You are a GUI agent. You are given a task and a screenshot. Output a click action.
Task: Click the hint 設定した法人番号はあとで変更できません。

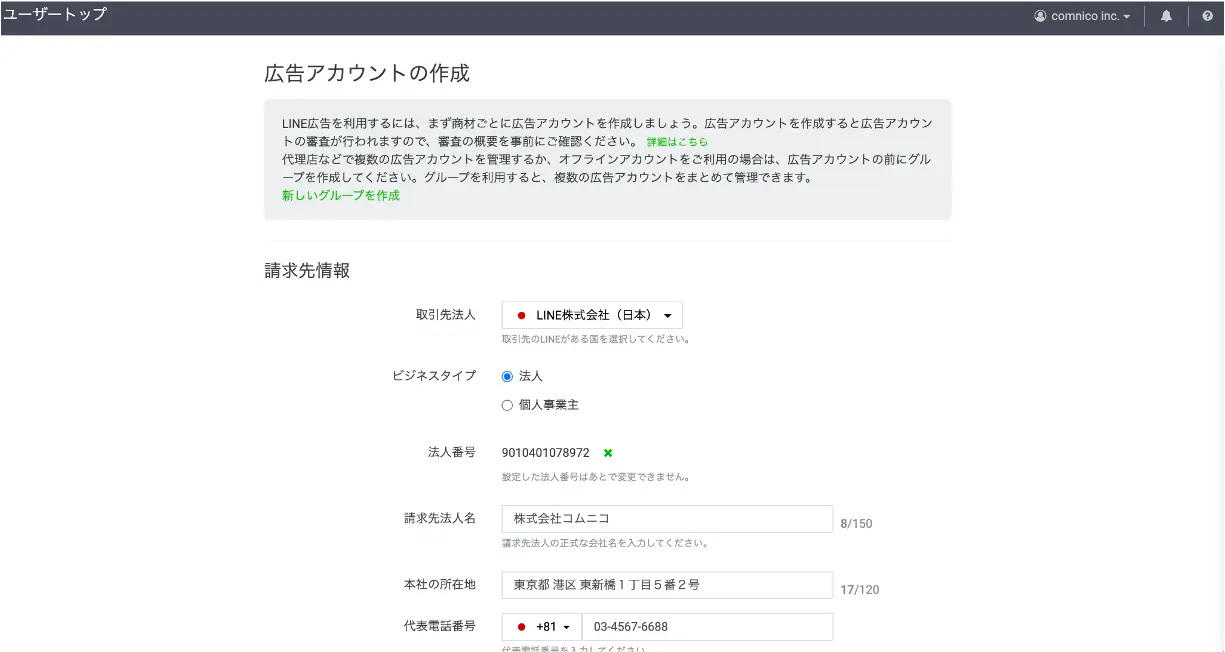coord(596,477)
